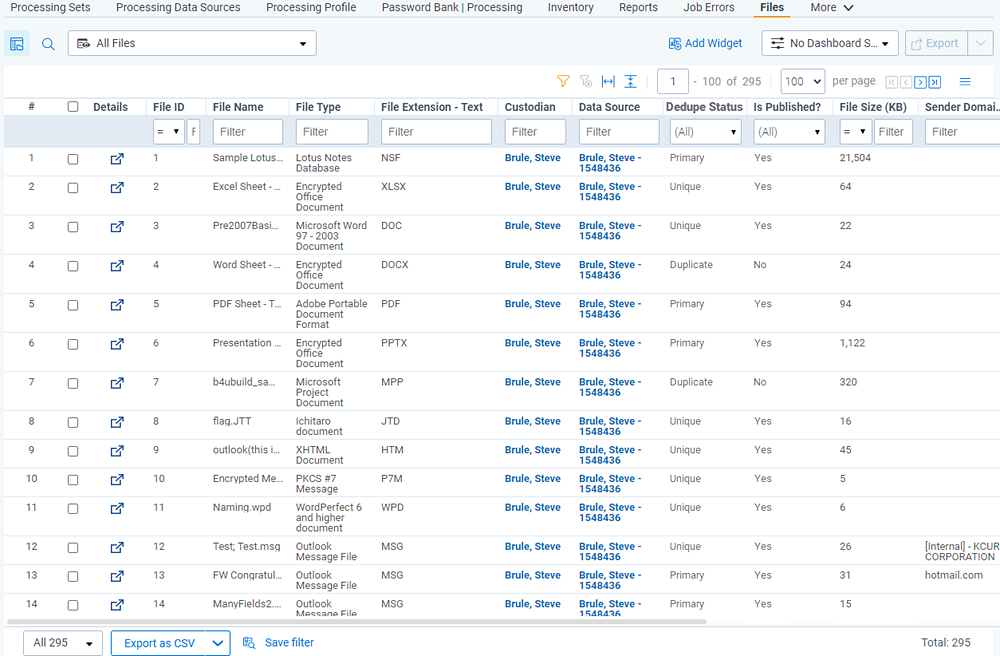Click the horizontal scrollbar of the grid
The height and width of the screenshot is (656, 1000).
[357, 621]
